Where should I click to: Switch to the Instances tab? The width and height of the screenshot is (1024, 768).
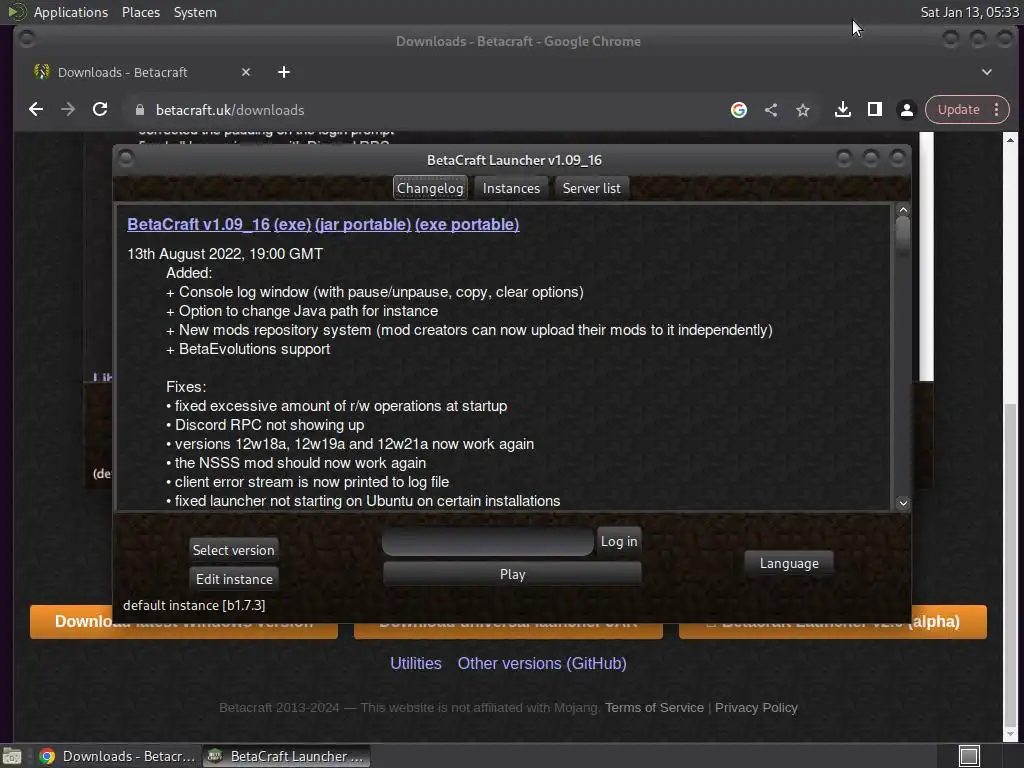(x=511, y=188)
